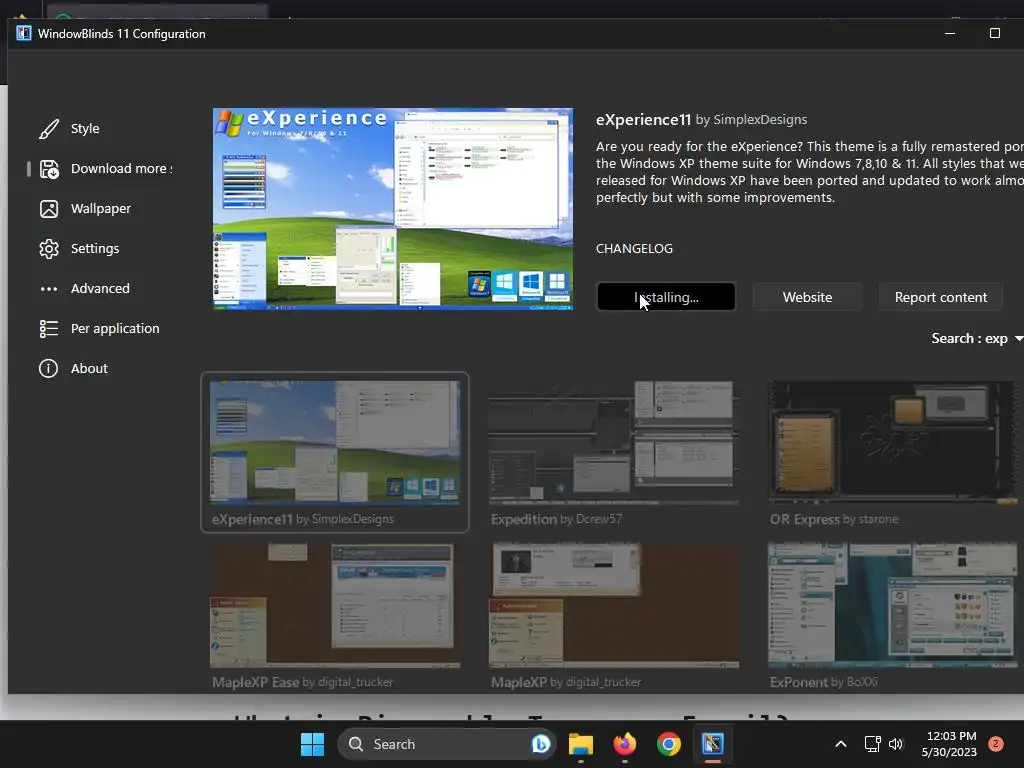This screenshot has height=768, width=1024.
Task: Show hidden system tray icons
Action: coord(841,744)
